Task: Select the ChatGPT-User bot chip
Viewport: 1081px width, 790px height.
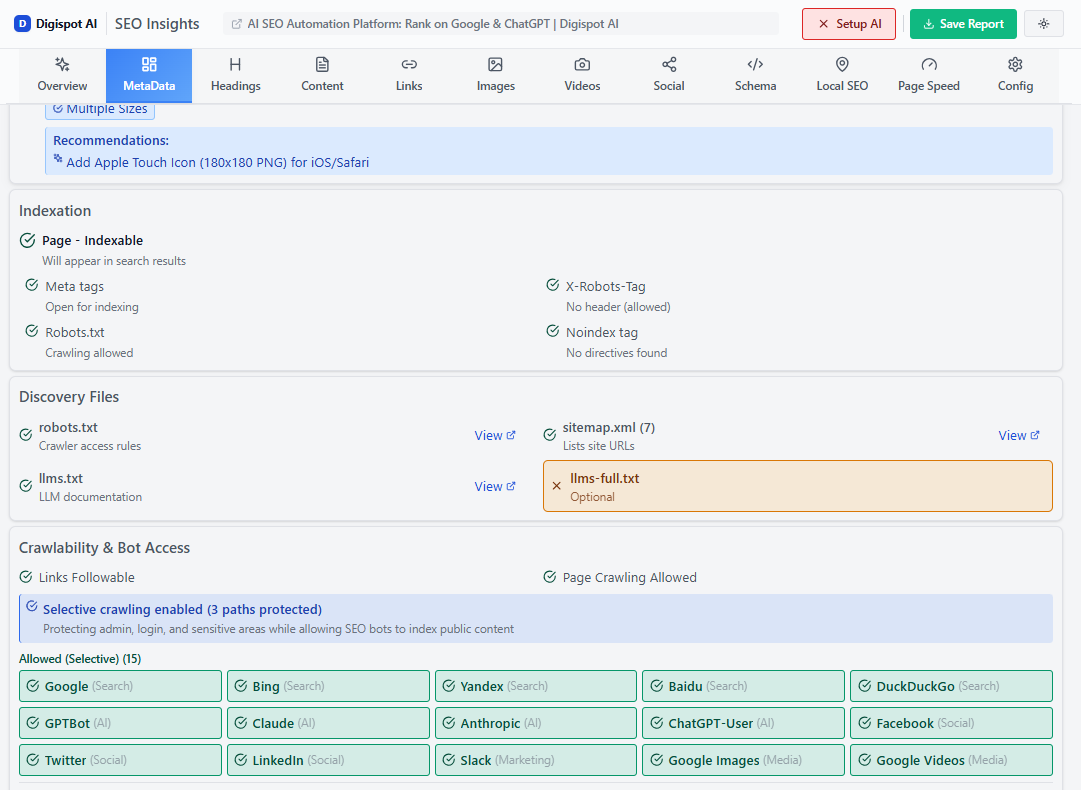Action: (743, 723)
